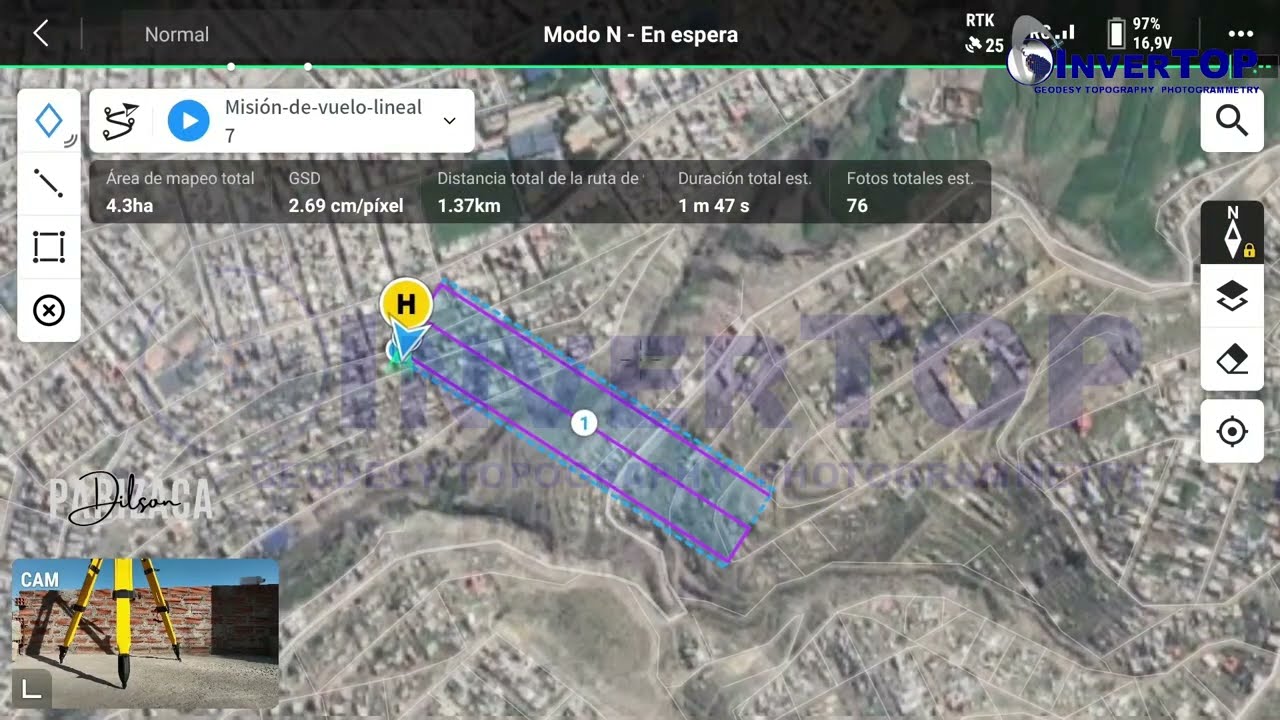The width and height of the screenshot is (1280, 720).
Task: Recenter map with the location target
Action: 1232,432
